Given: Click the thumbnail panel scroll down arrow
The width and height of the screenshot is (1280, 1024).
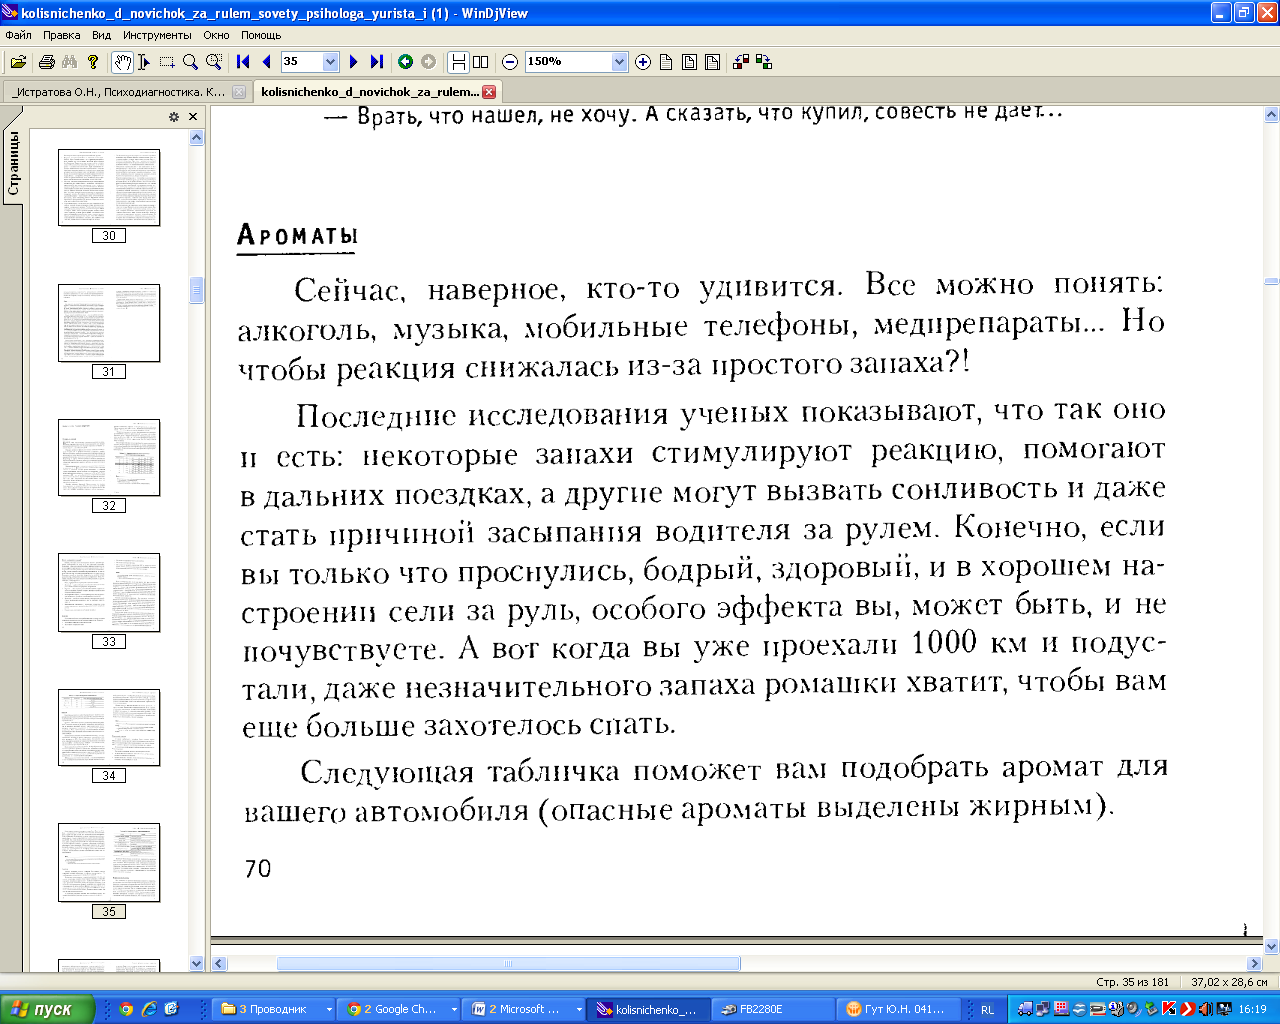Looking at the screenshot, I should coord(196,964).
